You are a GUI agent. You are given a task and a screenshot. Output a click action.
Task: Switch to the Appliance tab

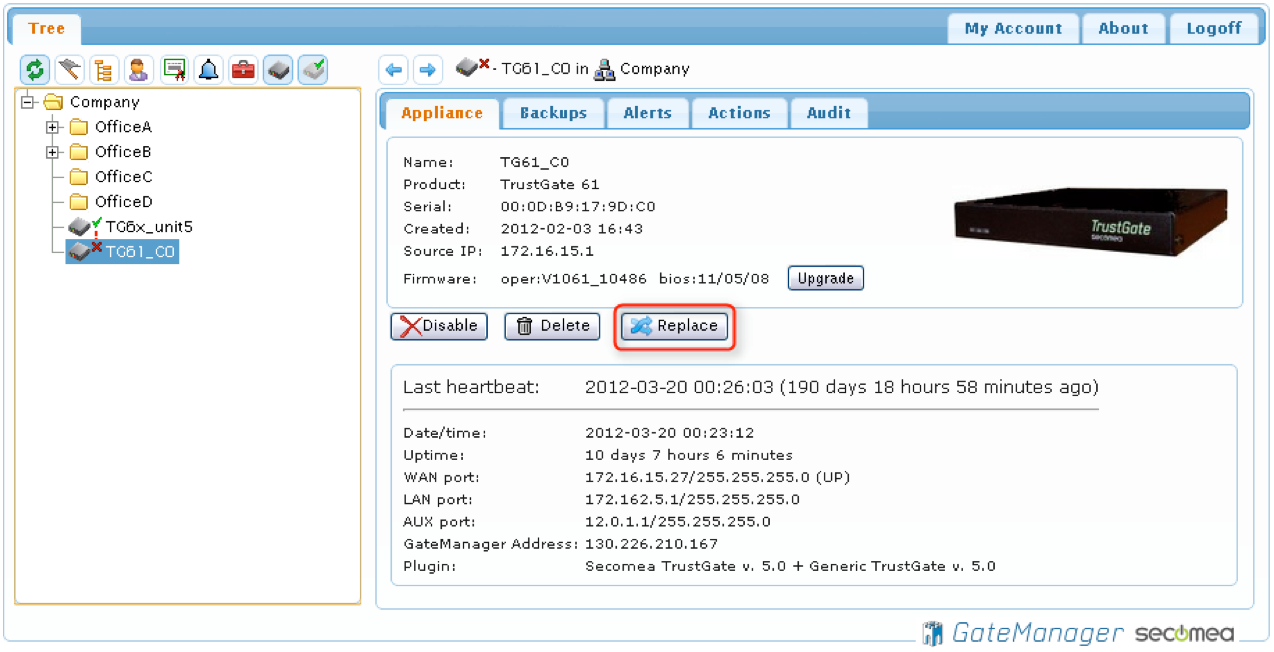click(442, 113)
